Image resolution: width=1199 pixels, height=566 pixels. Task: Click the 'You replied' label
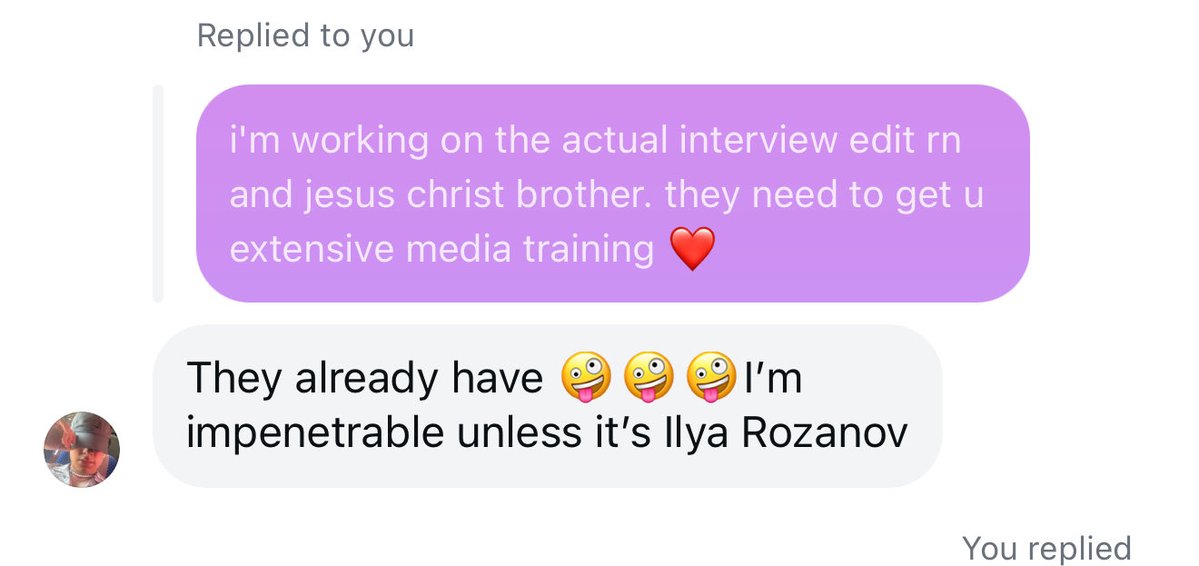[1046, 548]
